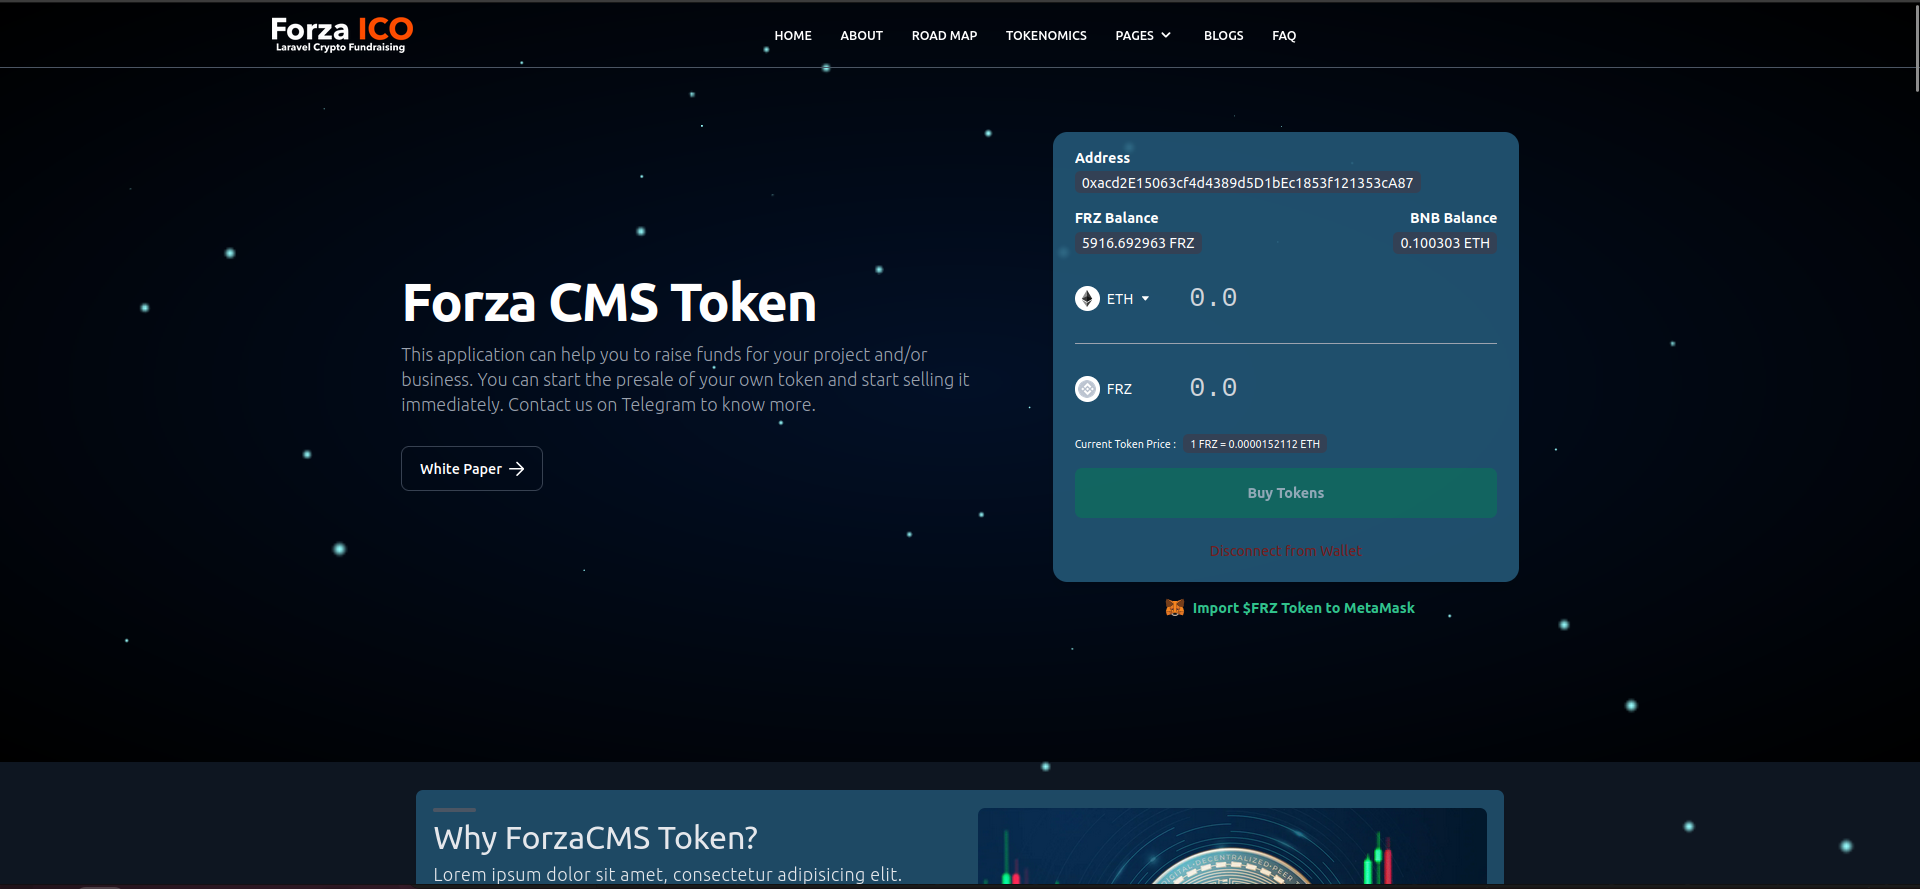This screenshot has width=1920, height=889.
Task: Click the 5916.692963 FRZ balance value
Action: coord(1138,243)
